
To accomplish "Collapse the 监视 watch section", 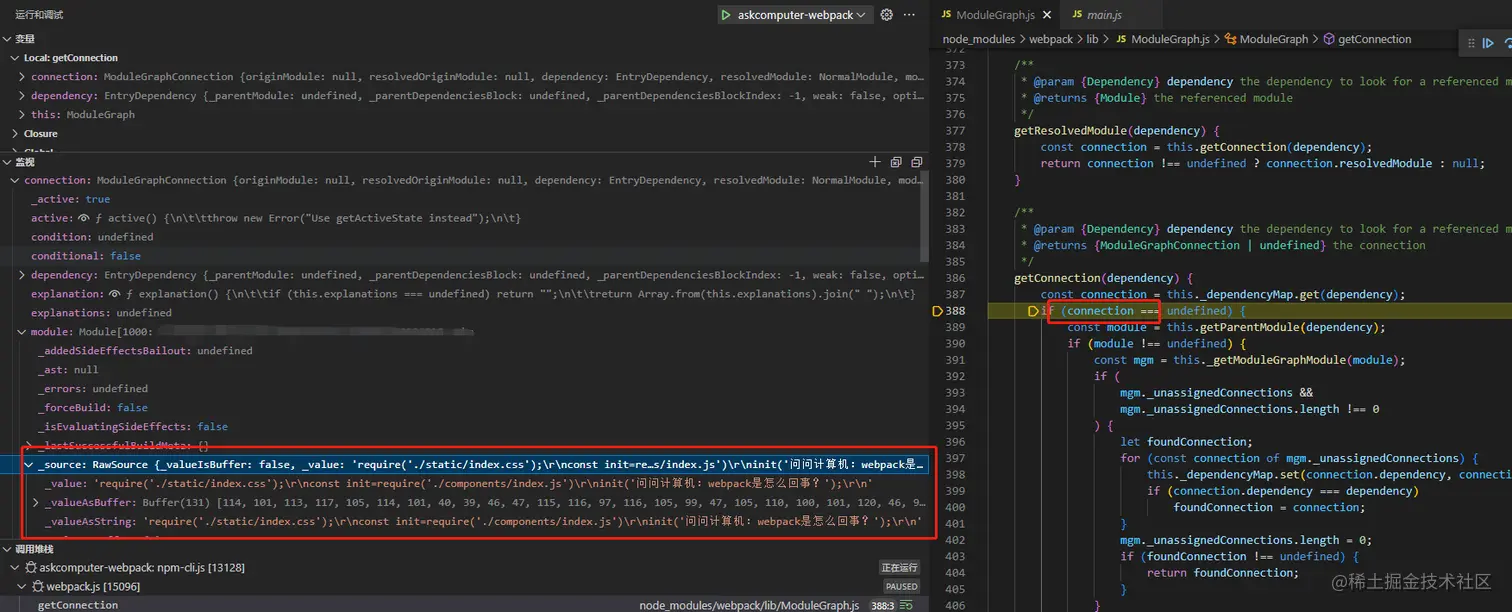I will pos(7,162).
